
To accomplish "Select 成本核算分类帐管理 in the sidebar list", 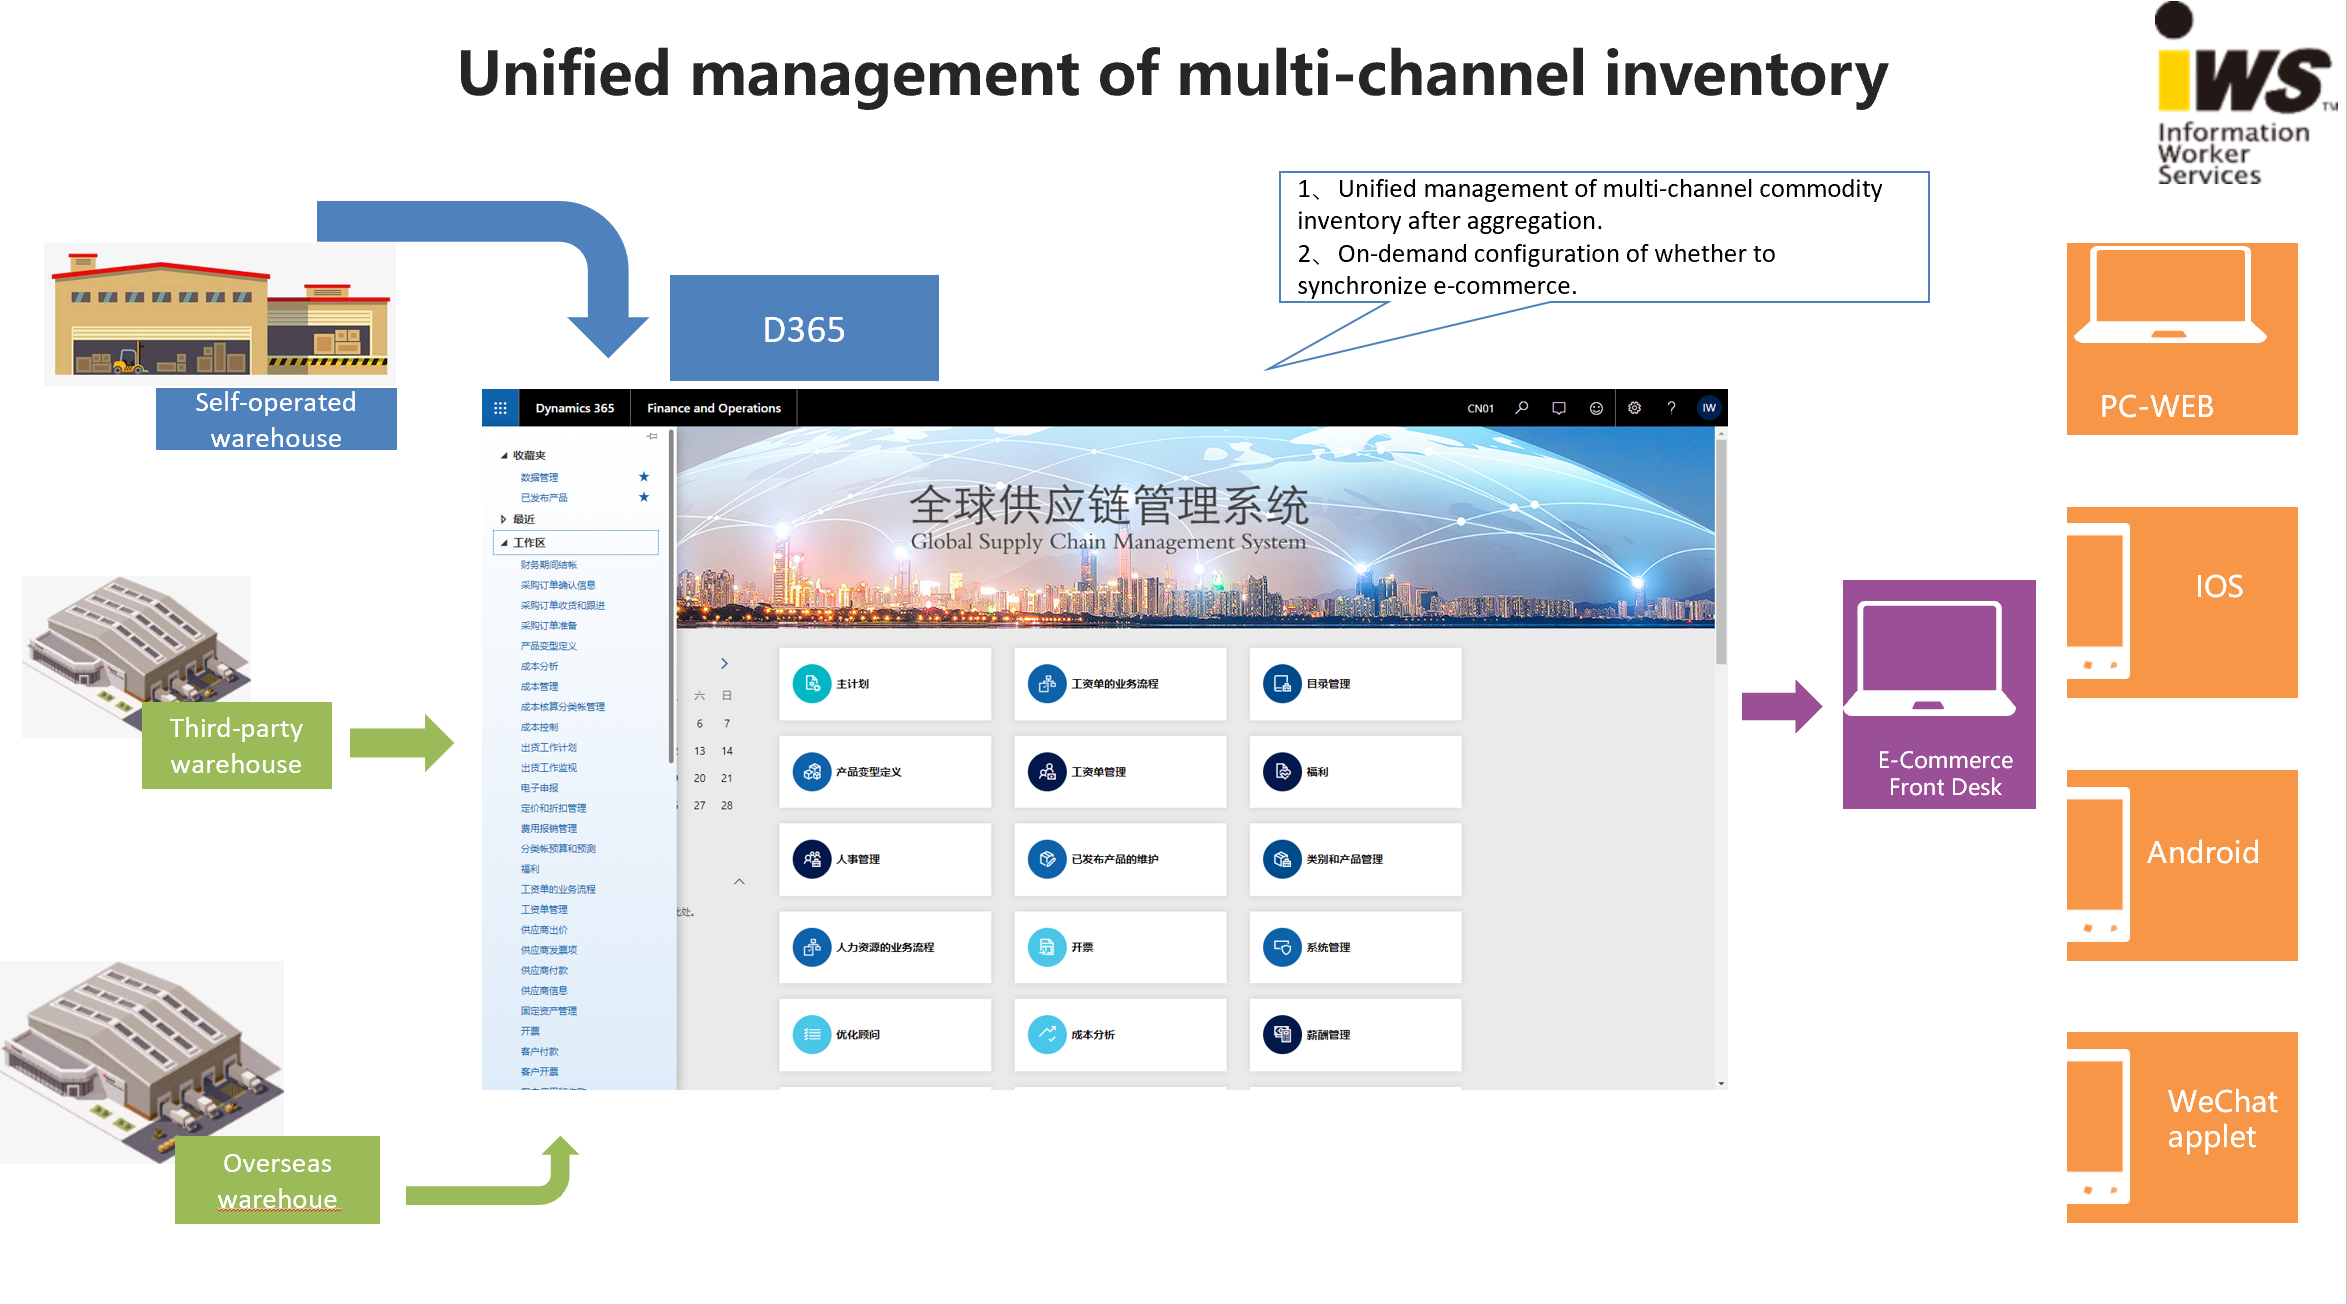I will coord(562,707).
